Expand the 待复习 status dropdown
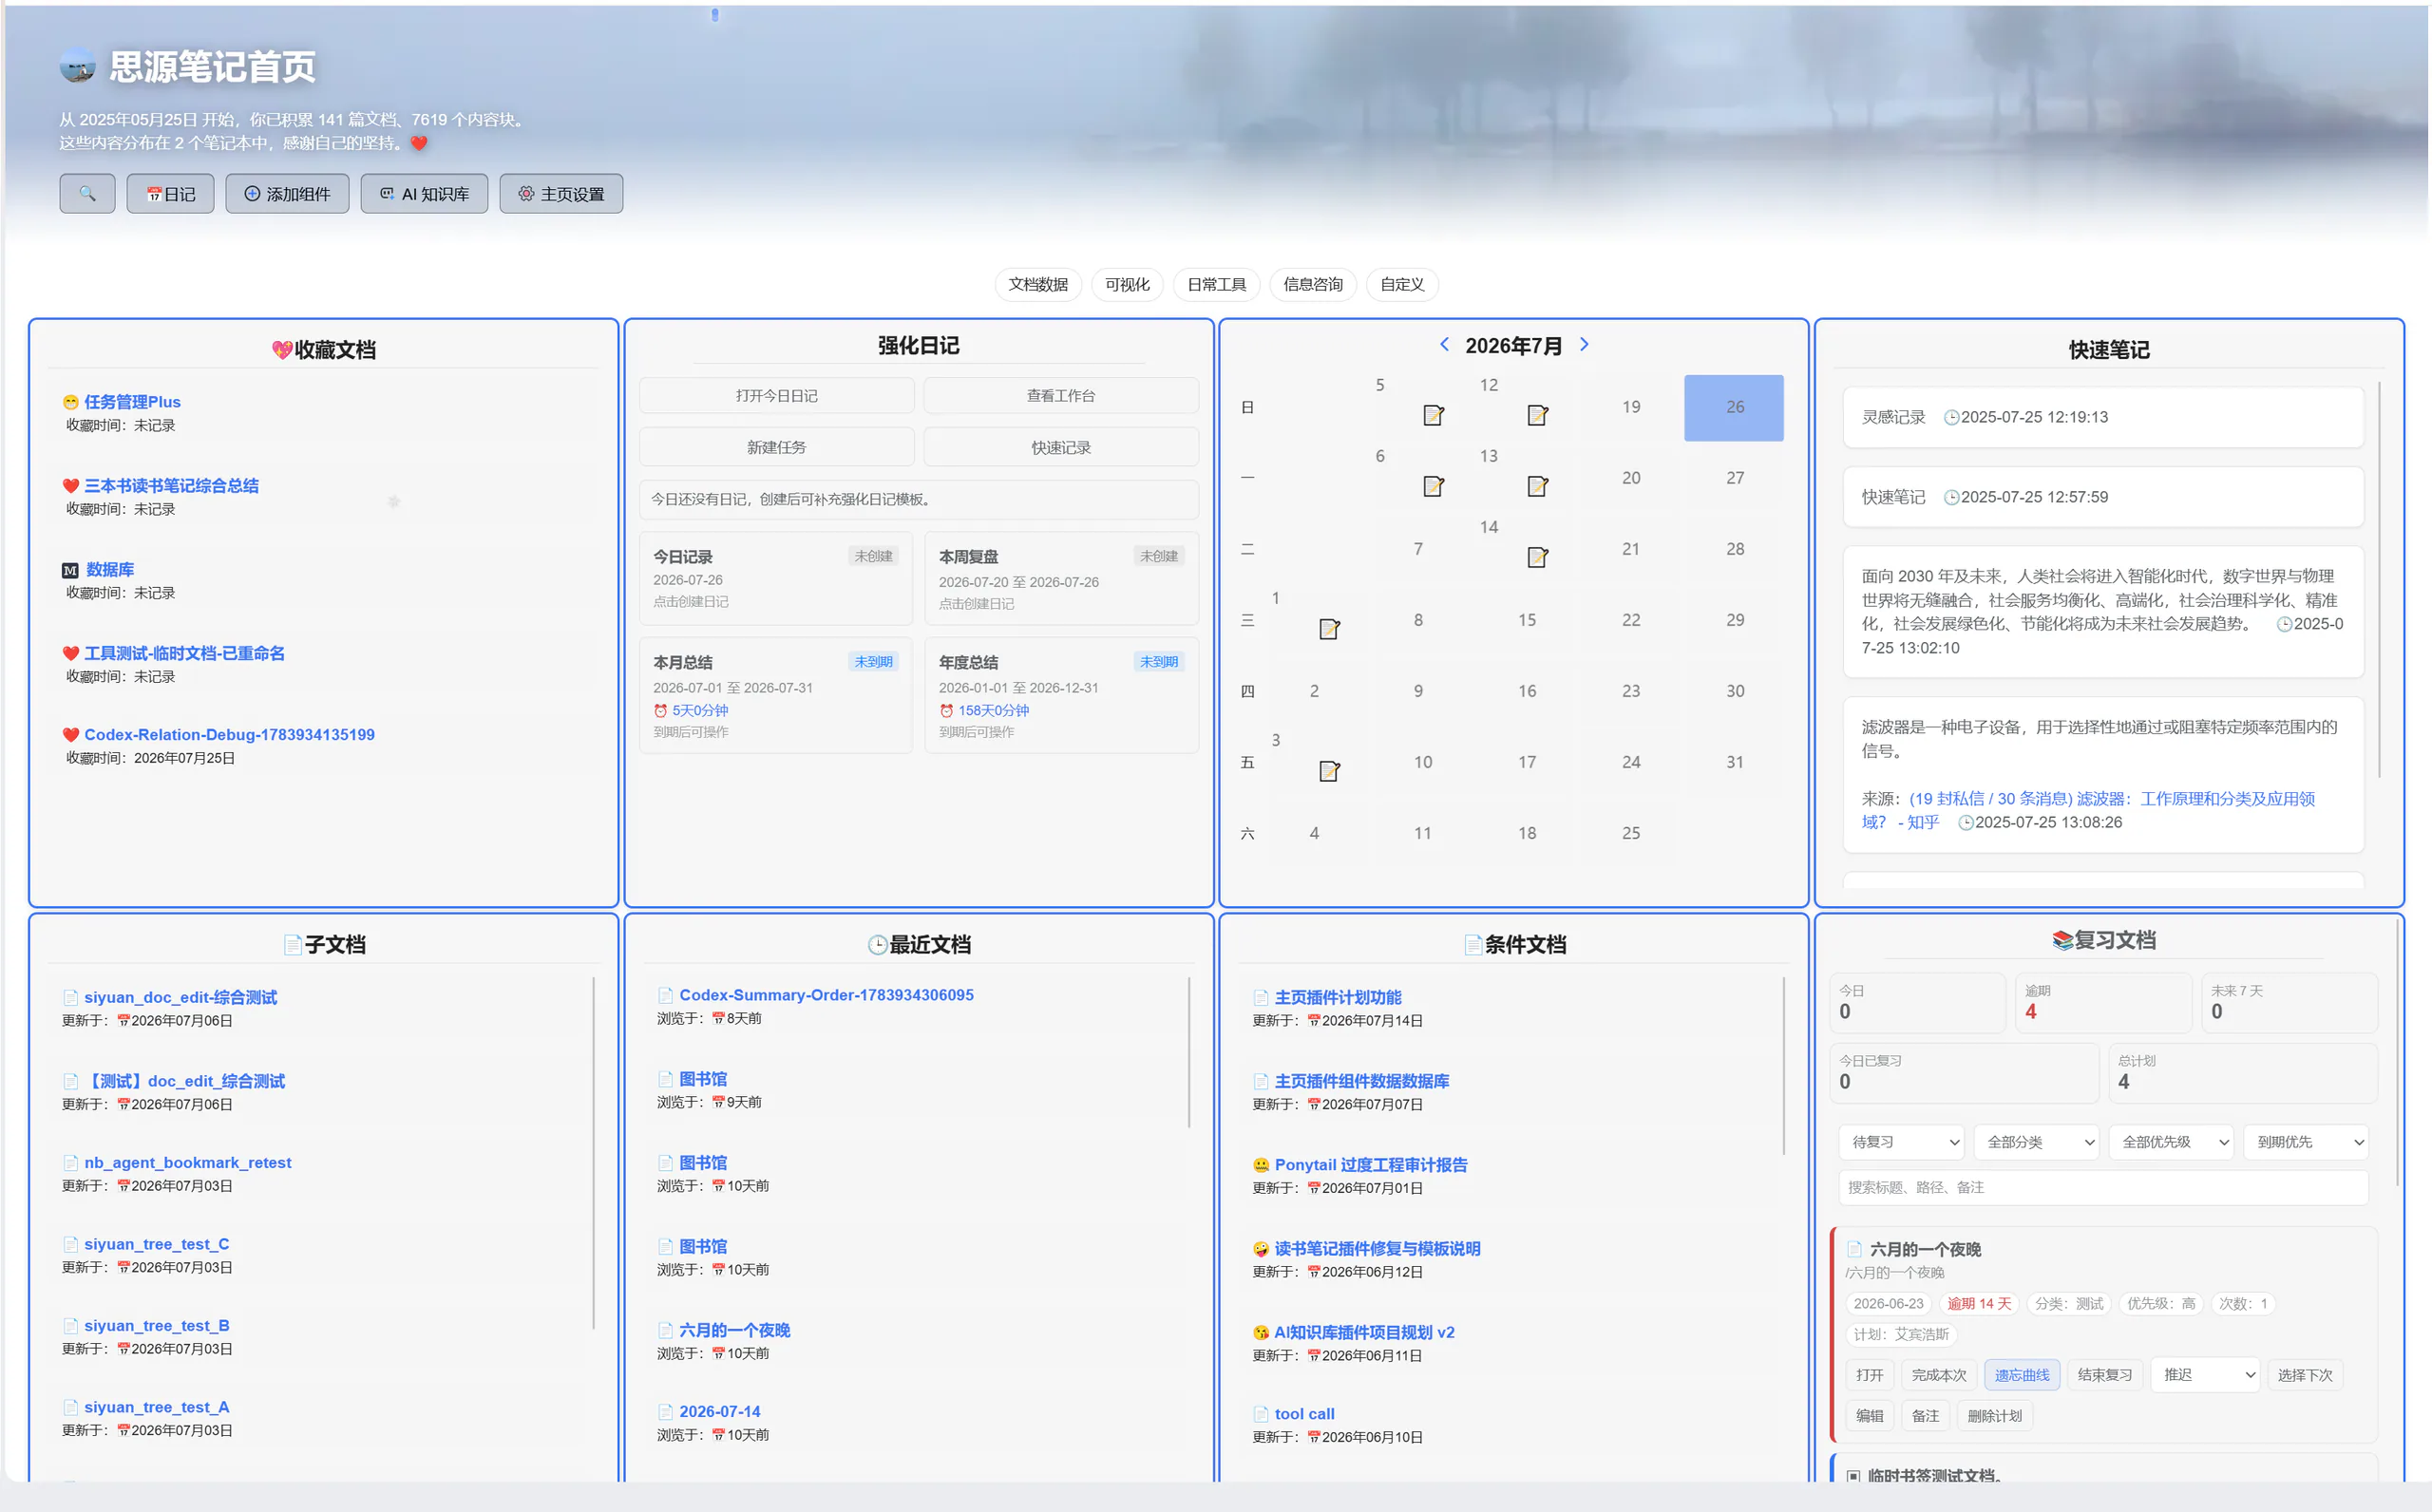This screenshot has height=1512, width=2432. pyautogui.click(x=1902, y=1143)
